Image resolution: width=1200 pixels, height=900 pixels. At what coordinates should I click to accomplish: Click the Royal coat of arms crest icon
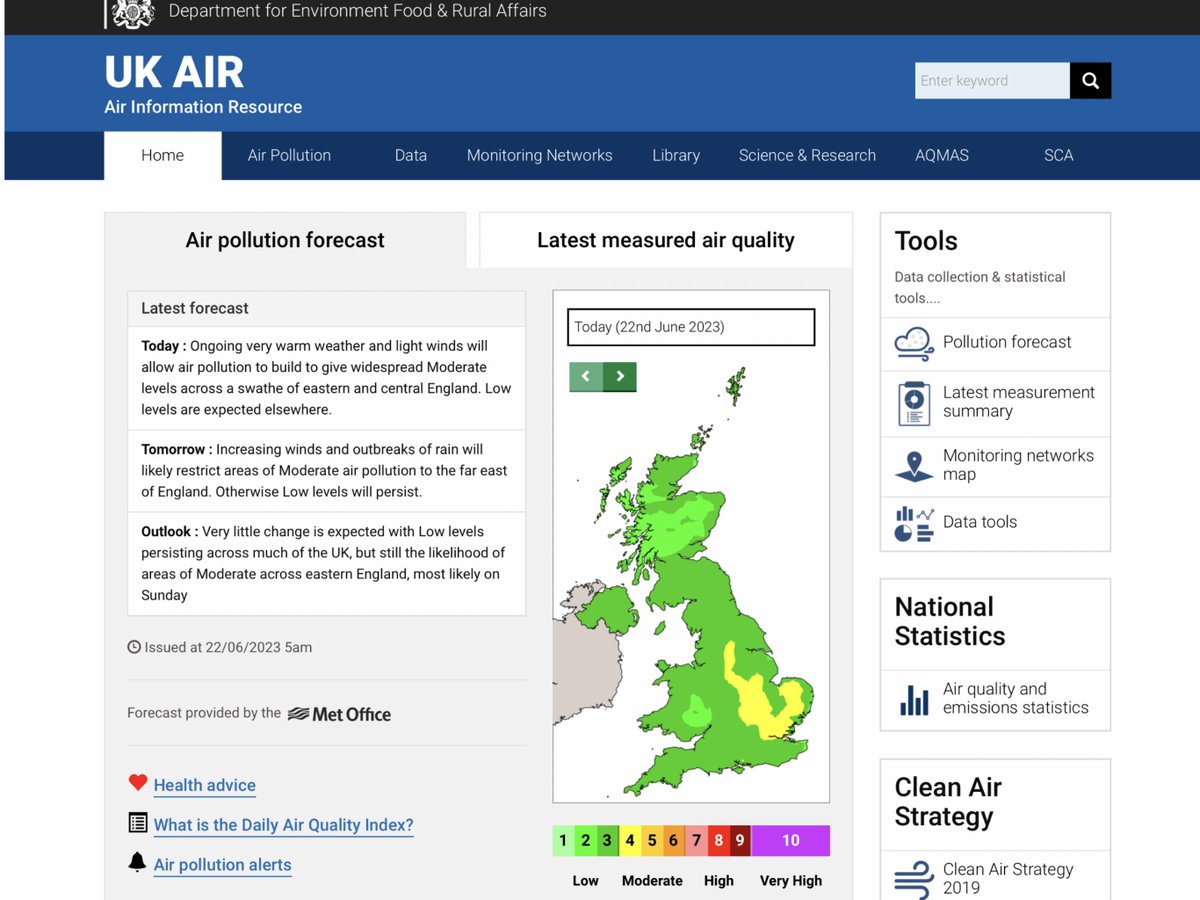[x=132, y=14]
